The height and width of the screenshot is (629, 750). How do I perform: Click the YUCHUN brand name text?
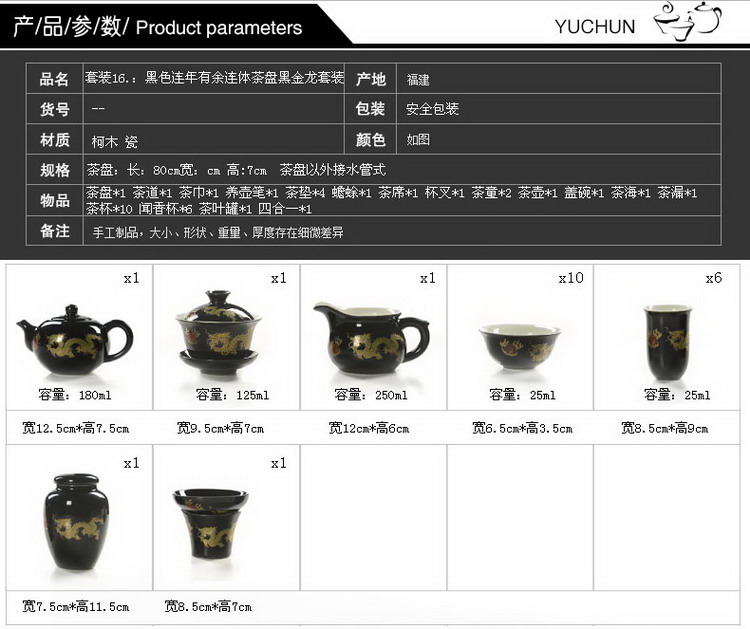pyautogui.click(x=595, y=26)
